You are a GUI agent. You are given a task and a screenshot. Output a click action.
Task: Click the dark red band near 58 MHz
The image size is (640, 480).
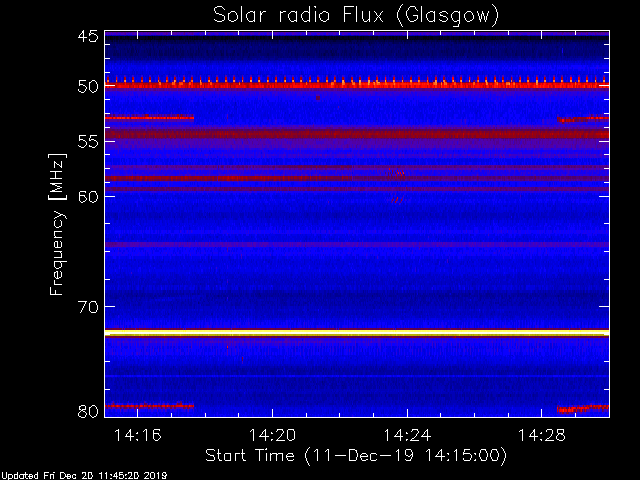click(x=357, y=178)
